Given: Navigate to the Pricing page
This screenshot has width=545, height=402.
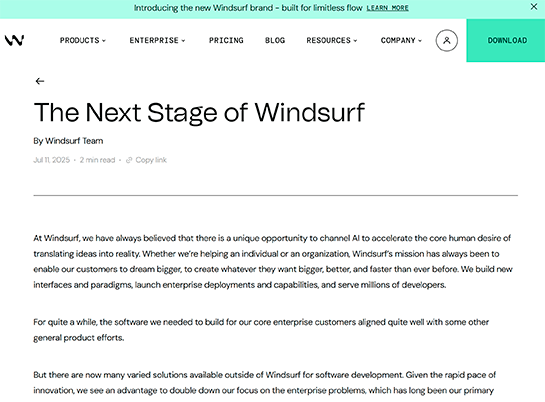Looking at the screenshot, I should (x=226, y=40).
